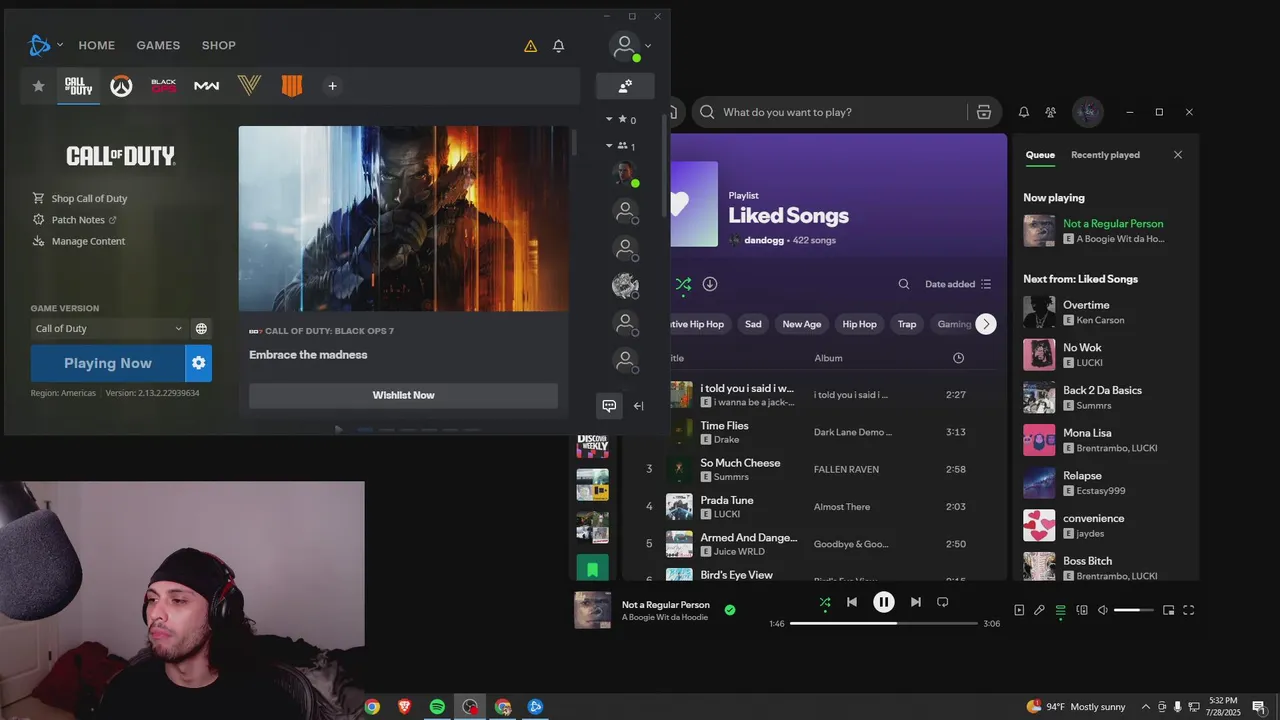Open the Manage Content link
The height and width of the screenshot is (720, 1280).
88,241
